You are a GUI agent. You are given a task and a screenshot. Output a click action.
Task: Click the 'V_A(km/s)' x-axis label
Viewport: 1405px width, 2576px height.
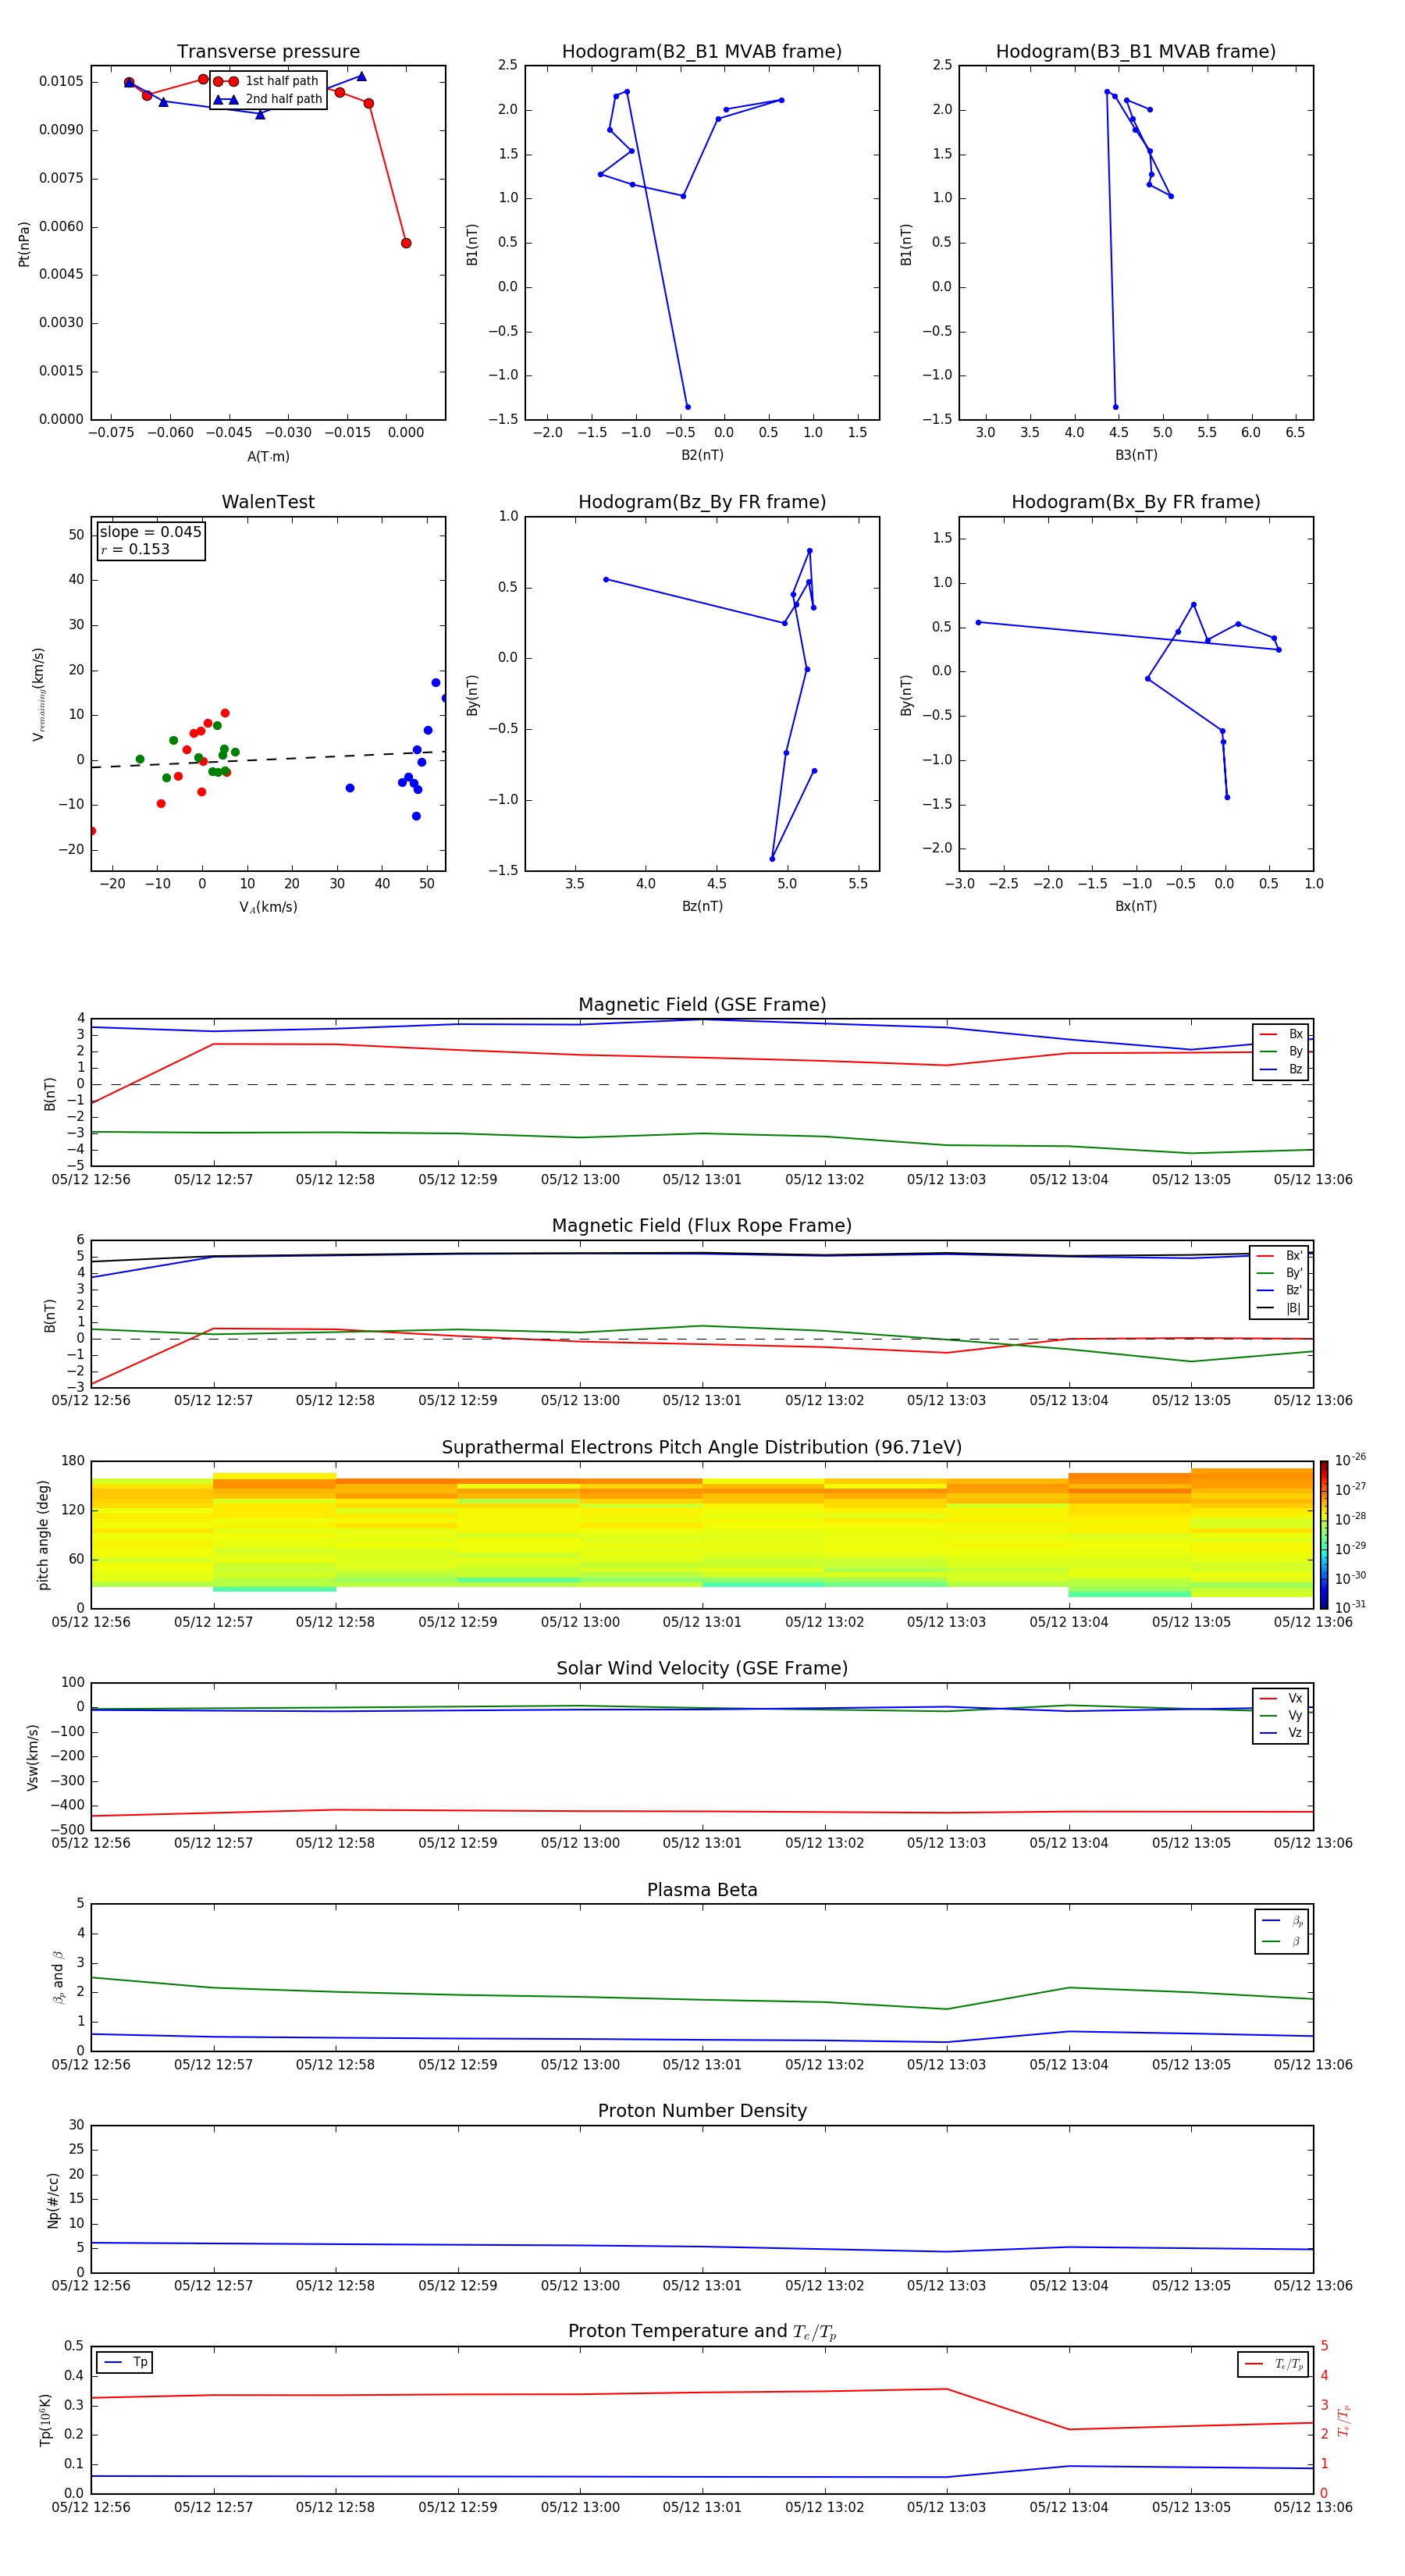(x=268, y=907)
